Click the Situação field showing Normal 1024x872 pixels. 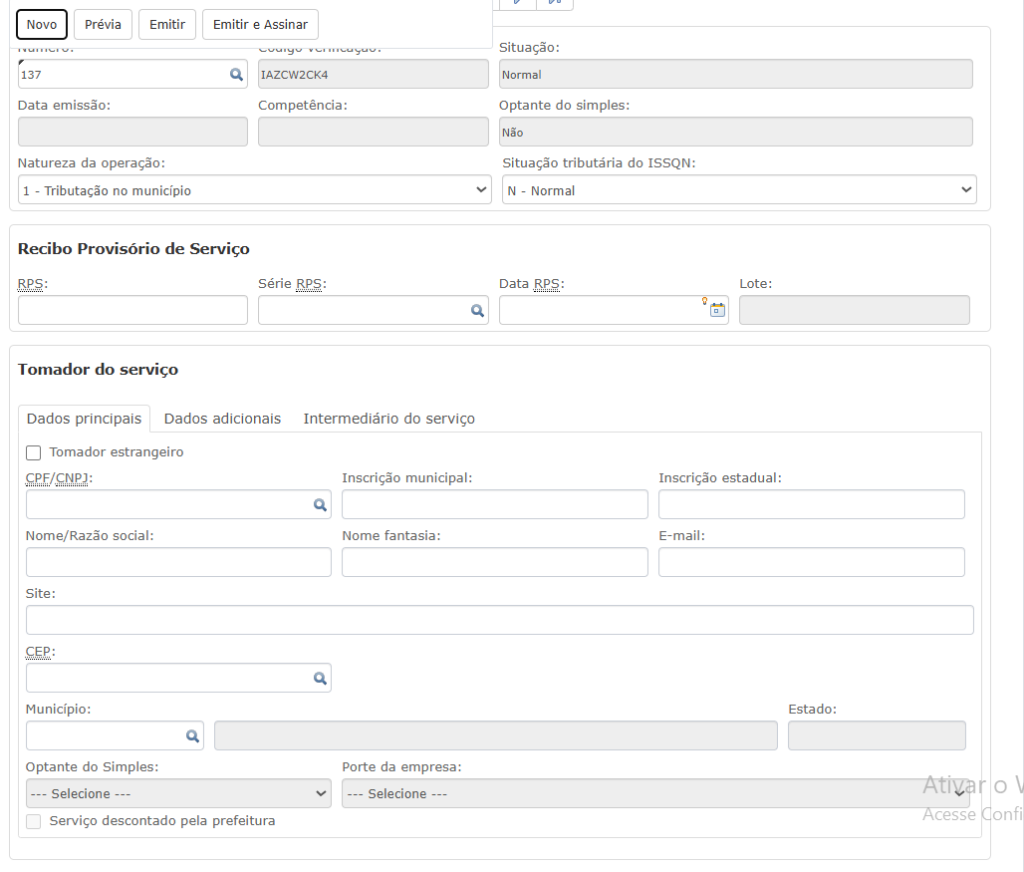(x=735, y=74)
